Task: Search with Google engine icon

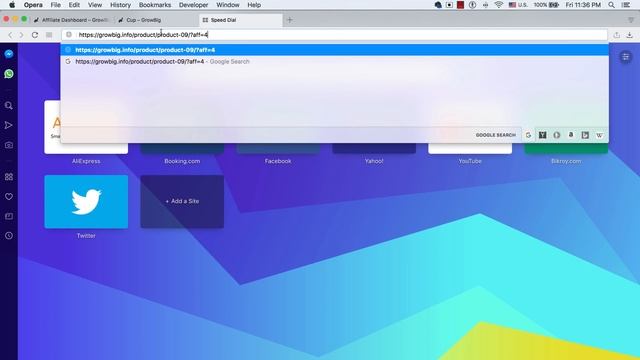Action: coord(528,135)
